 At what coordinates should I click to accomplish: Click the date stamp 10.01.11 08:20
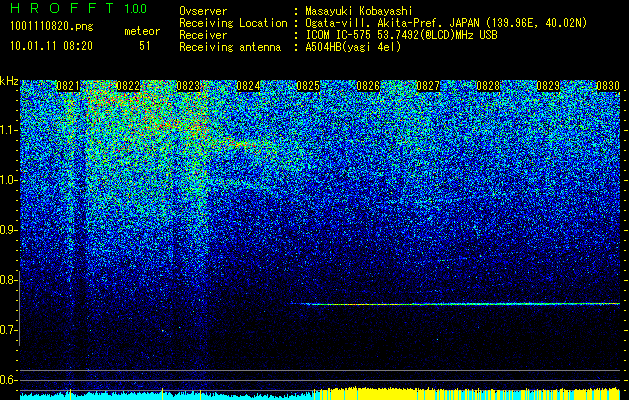pyautogui.click(x=51, y=46)
